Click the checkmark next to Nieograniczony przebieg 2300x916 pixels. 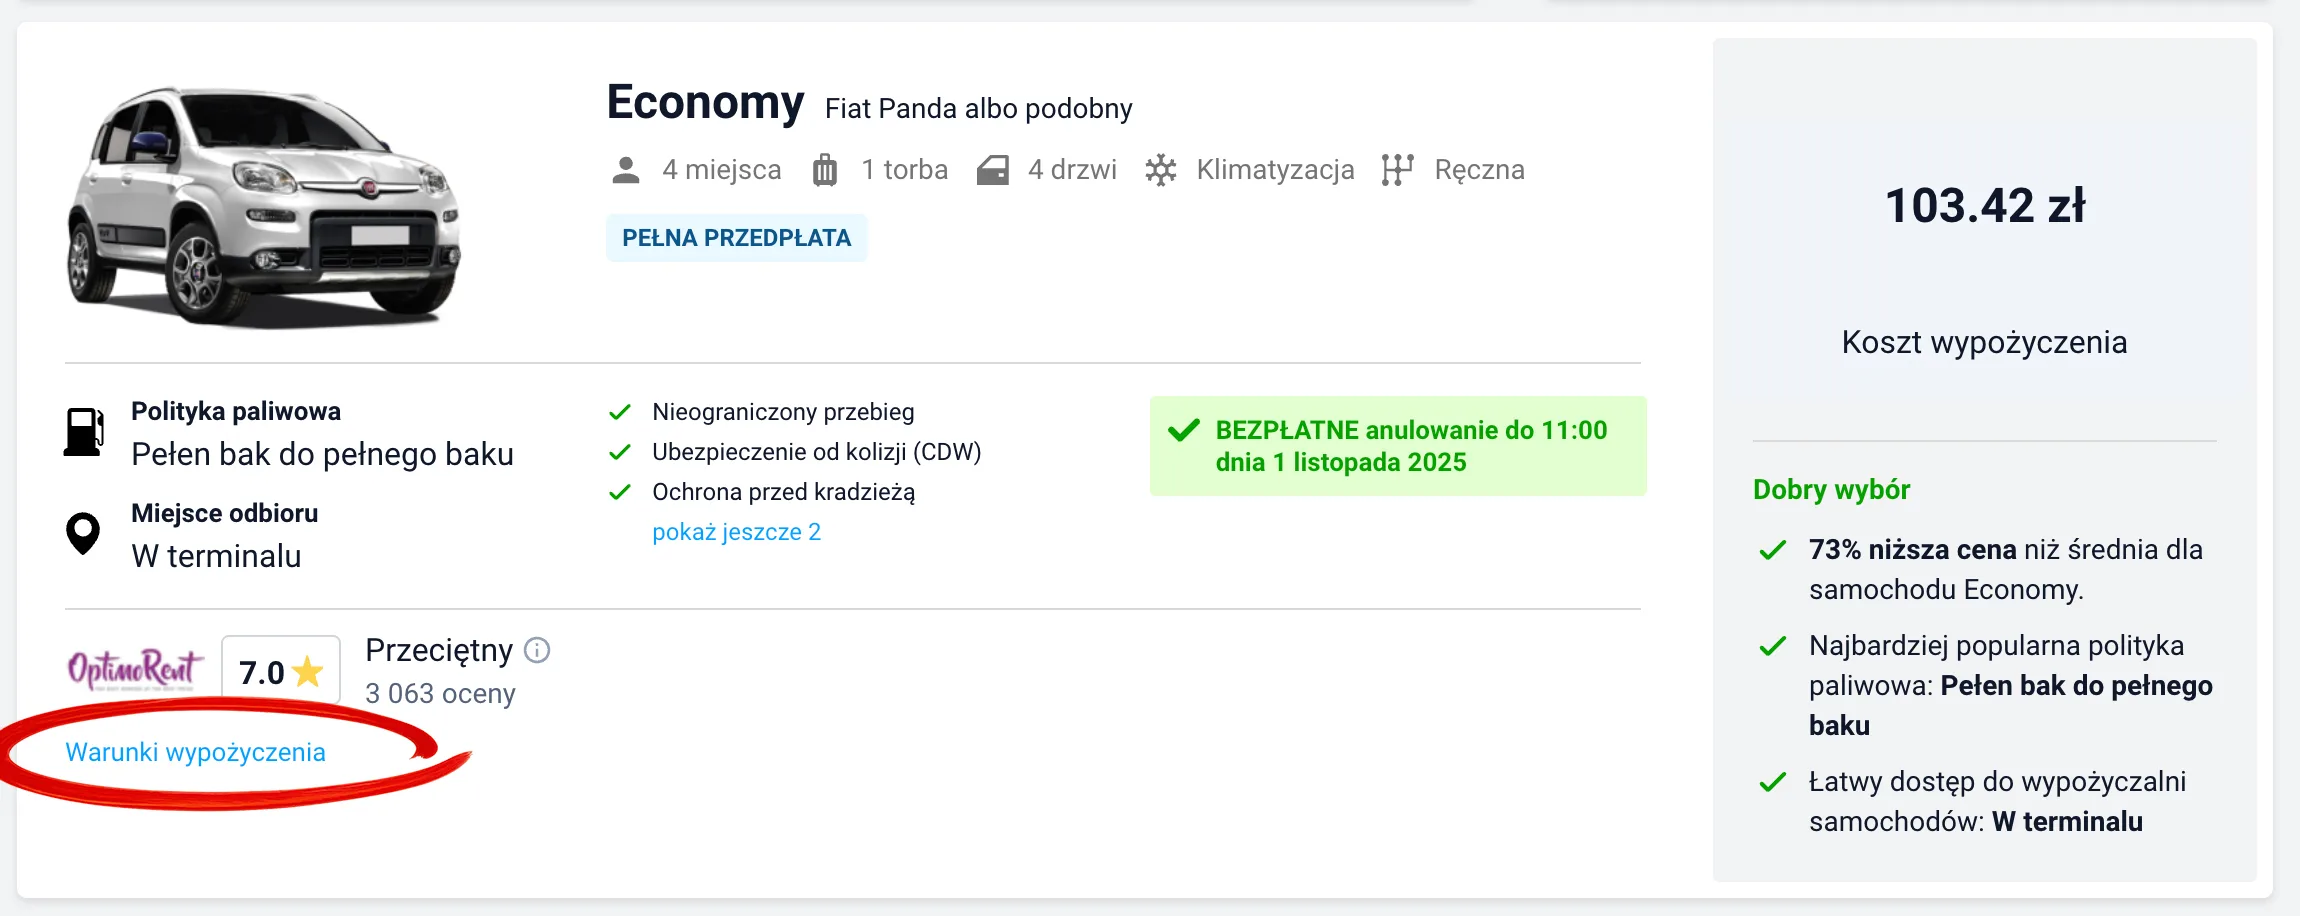click(x=620, y=411)
